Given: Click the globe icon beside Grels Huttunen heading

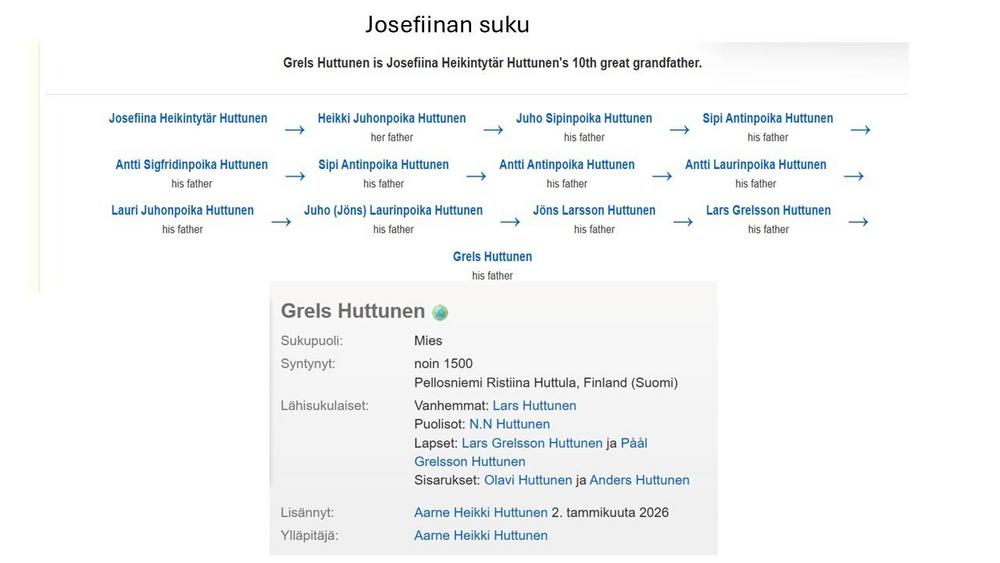Looking at the screenshot, I should point(440,313).
